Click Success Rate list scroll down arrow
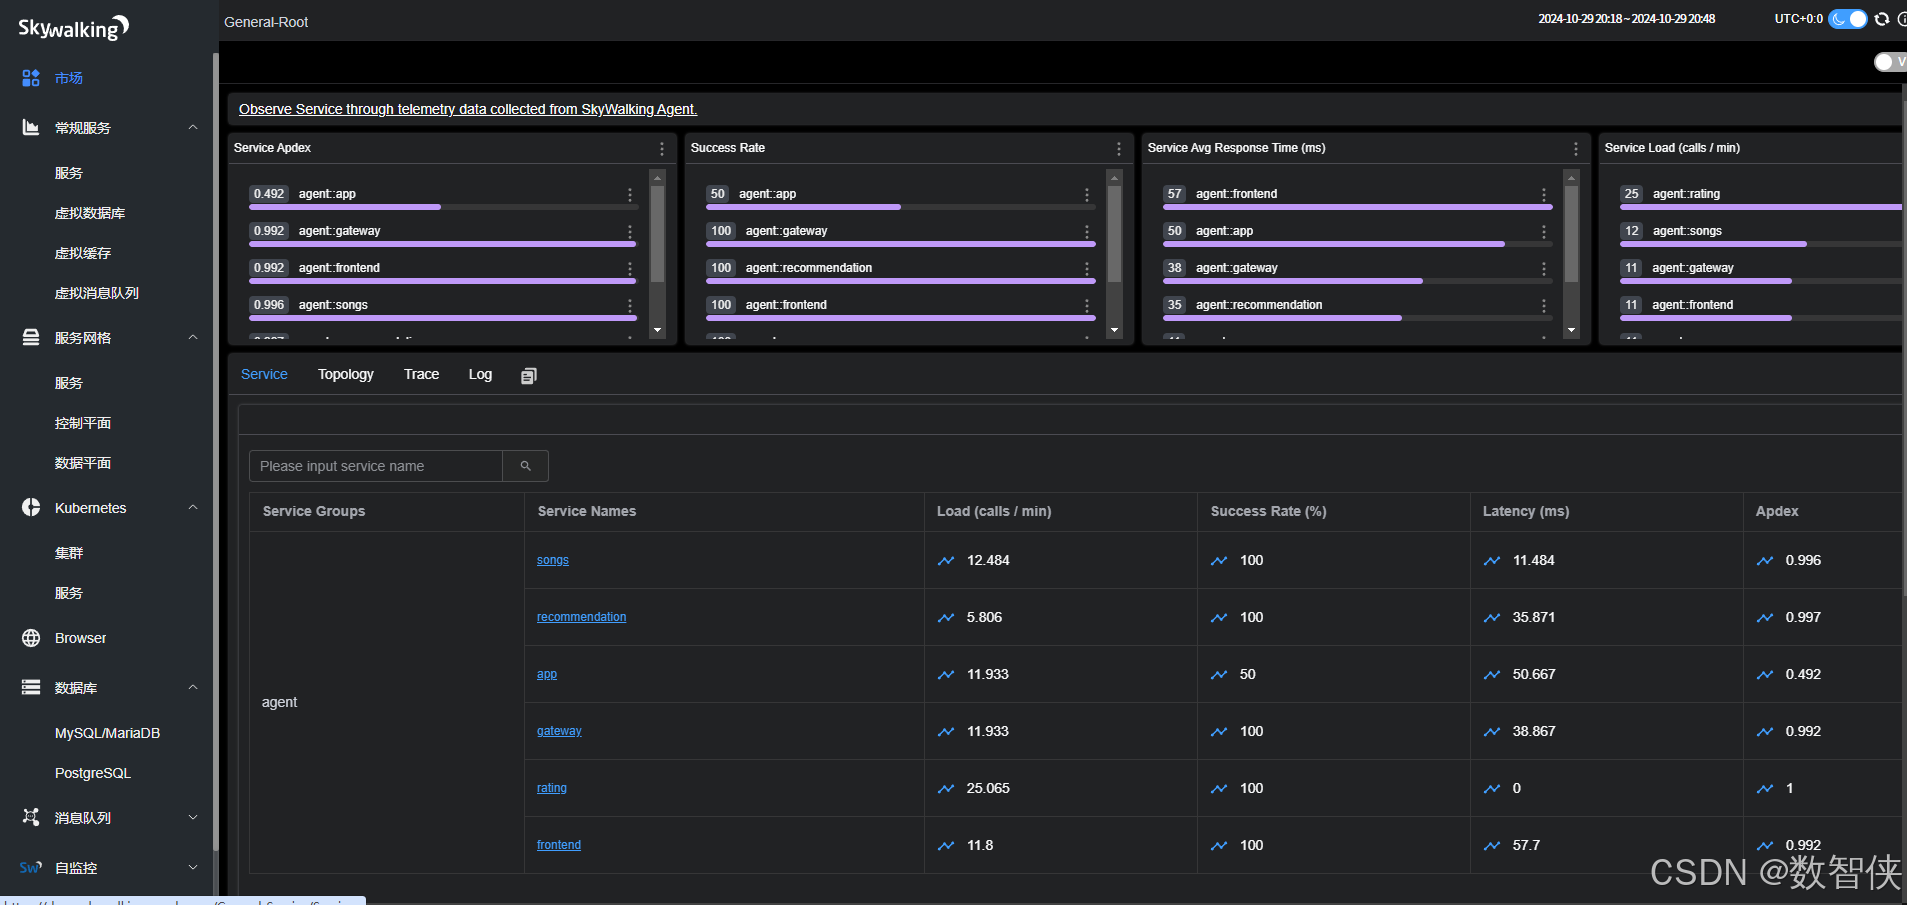The height and width of the screenshot is (905, 1907). click(x=1114, y=330)
